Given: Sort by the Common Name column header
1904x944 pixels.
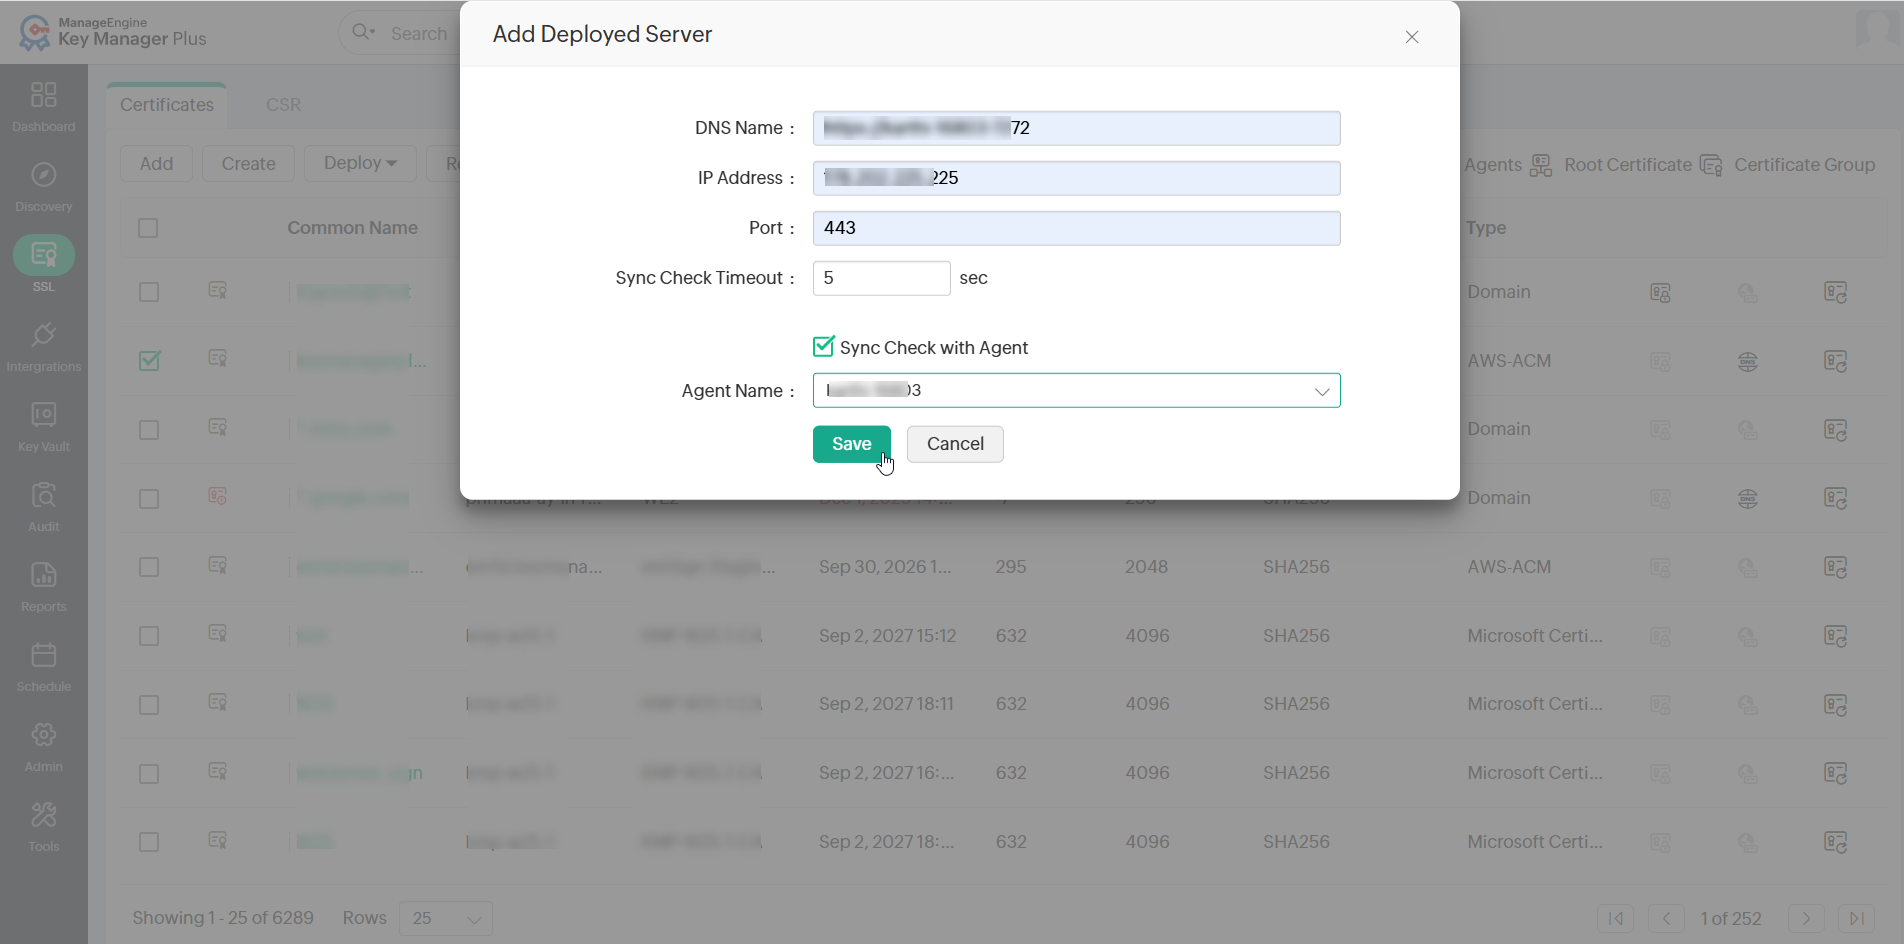Looking at the screenshot, I should coord(352,228).
